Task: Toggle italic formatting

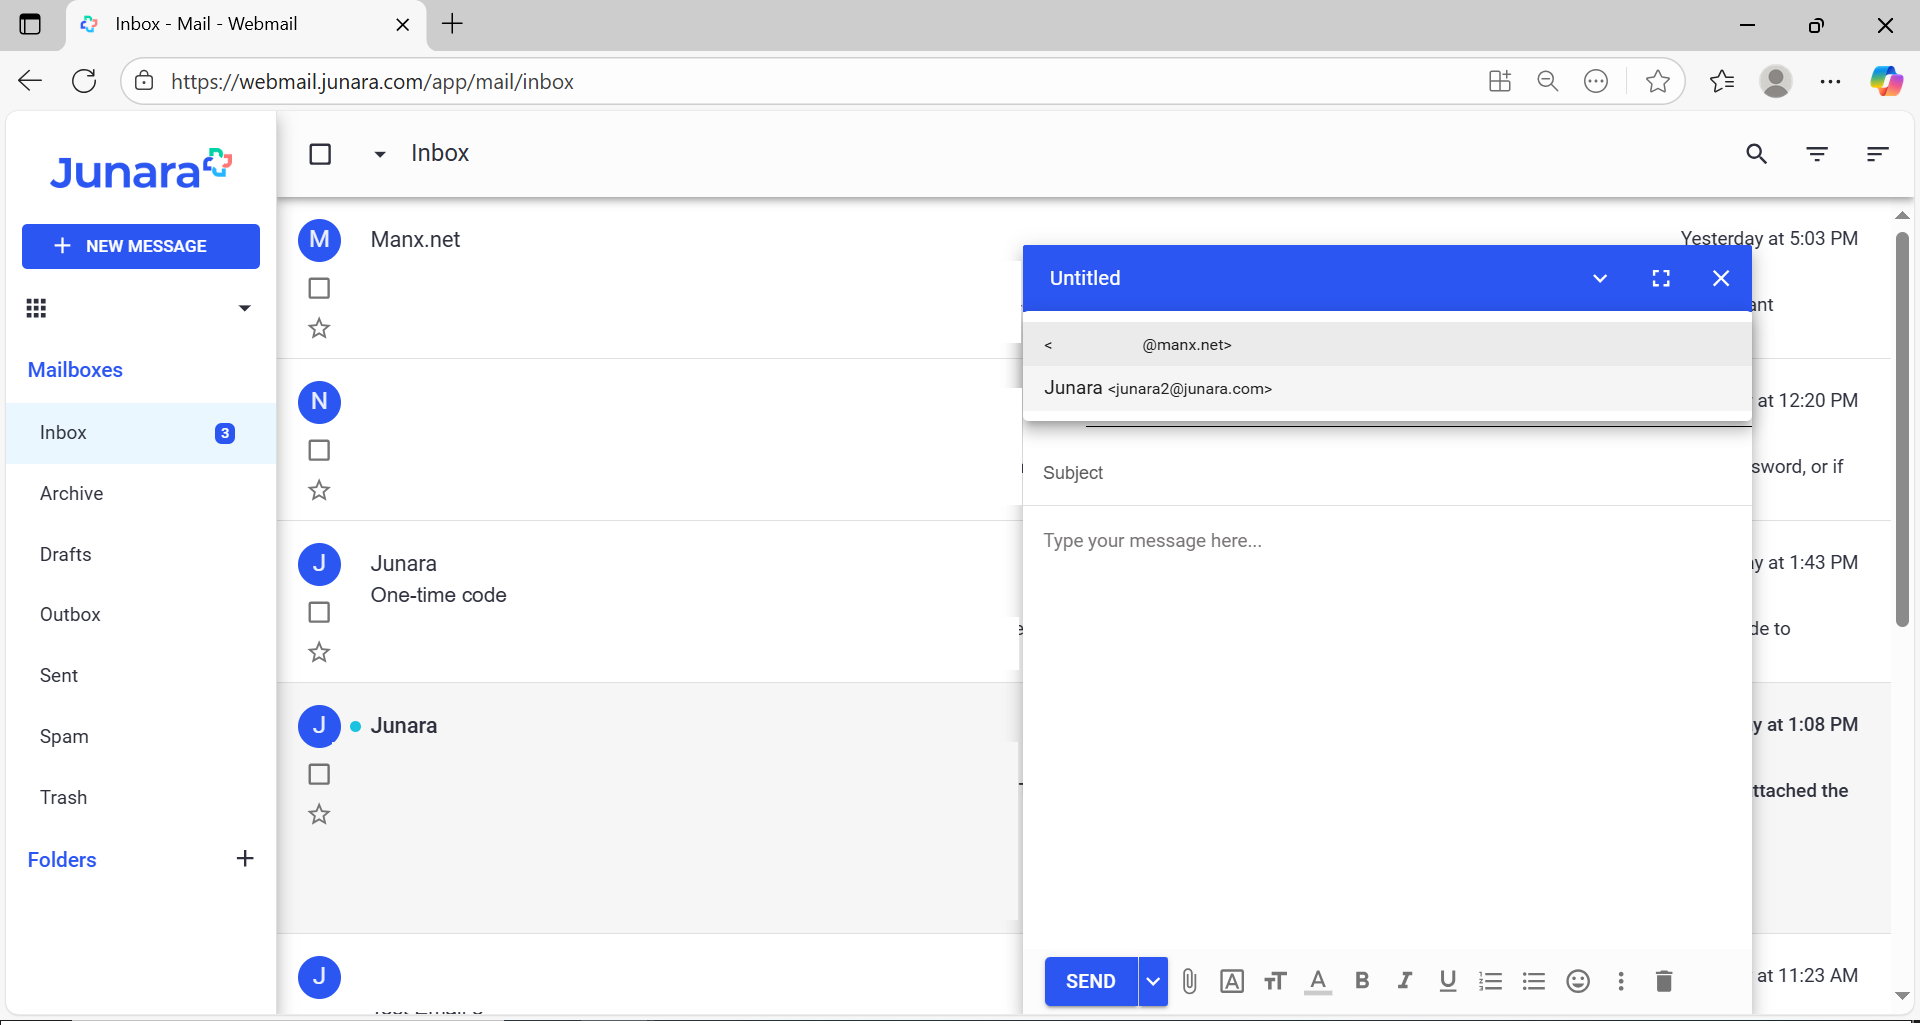Action: click(1405, 981)
